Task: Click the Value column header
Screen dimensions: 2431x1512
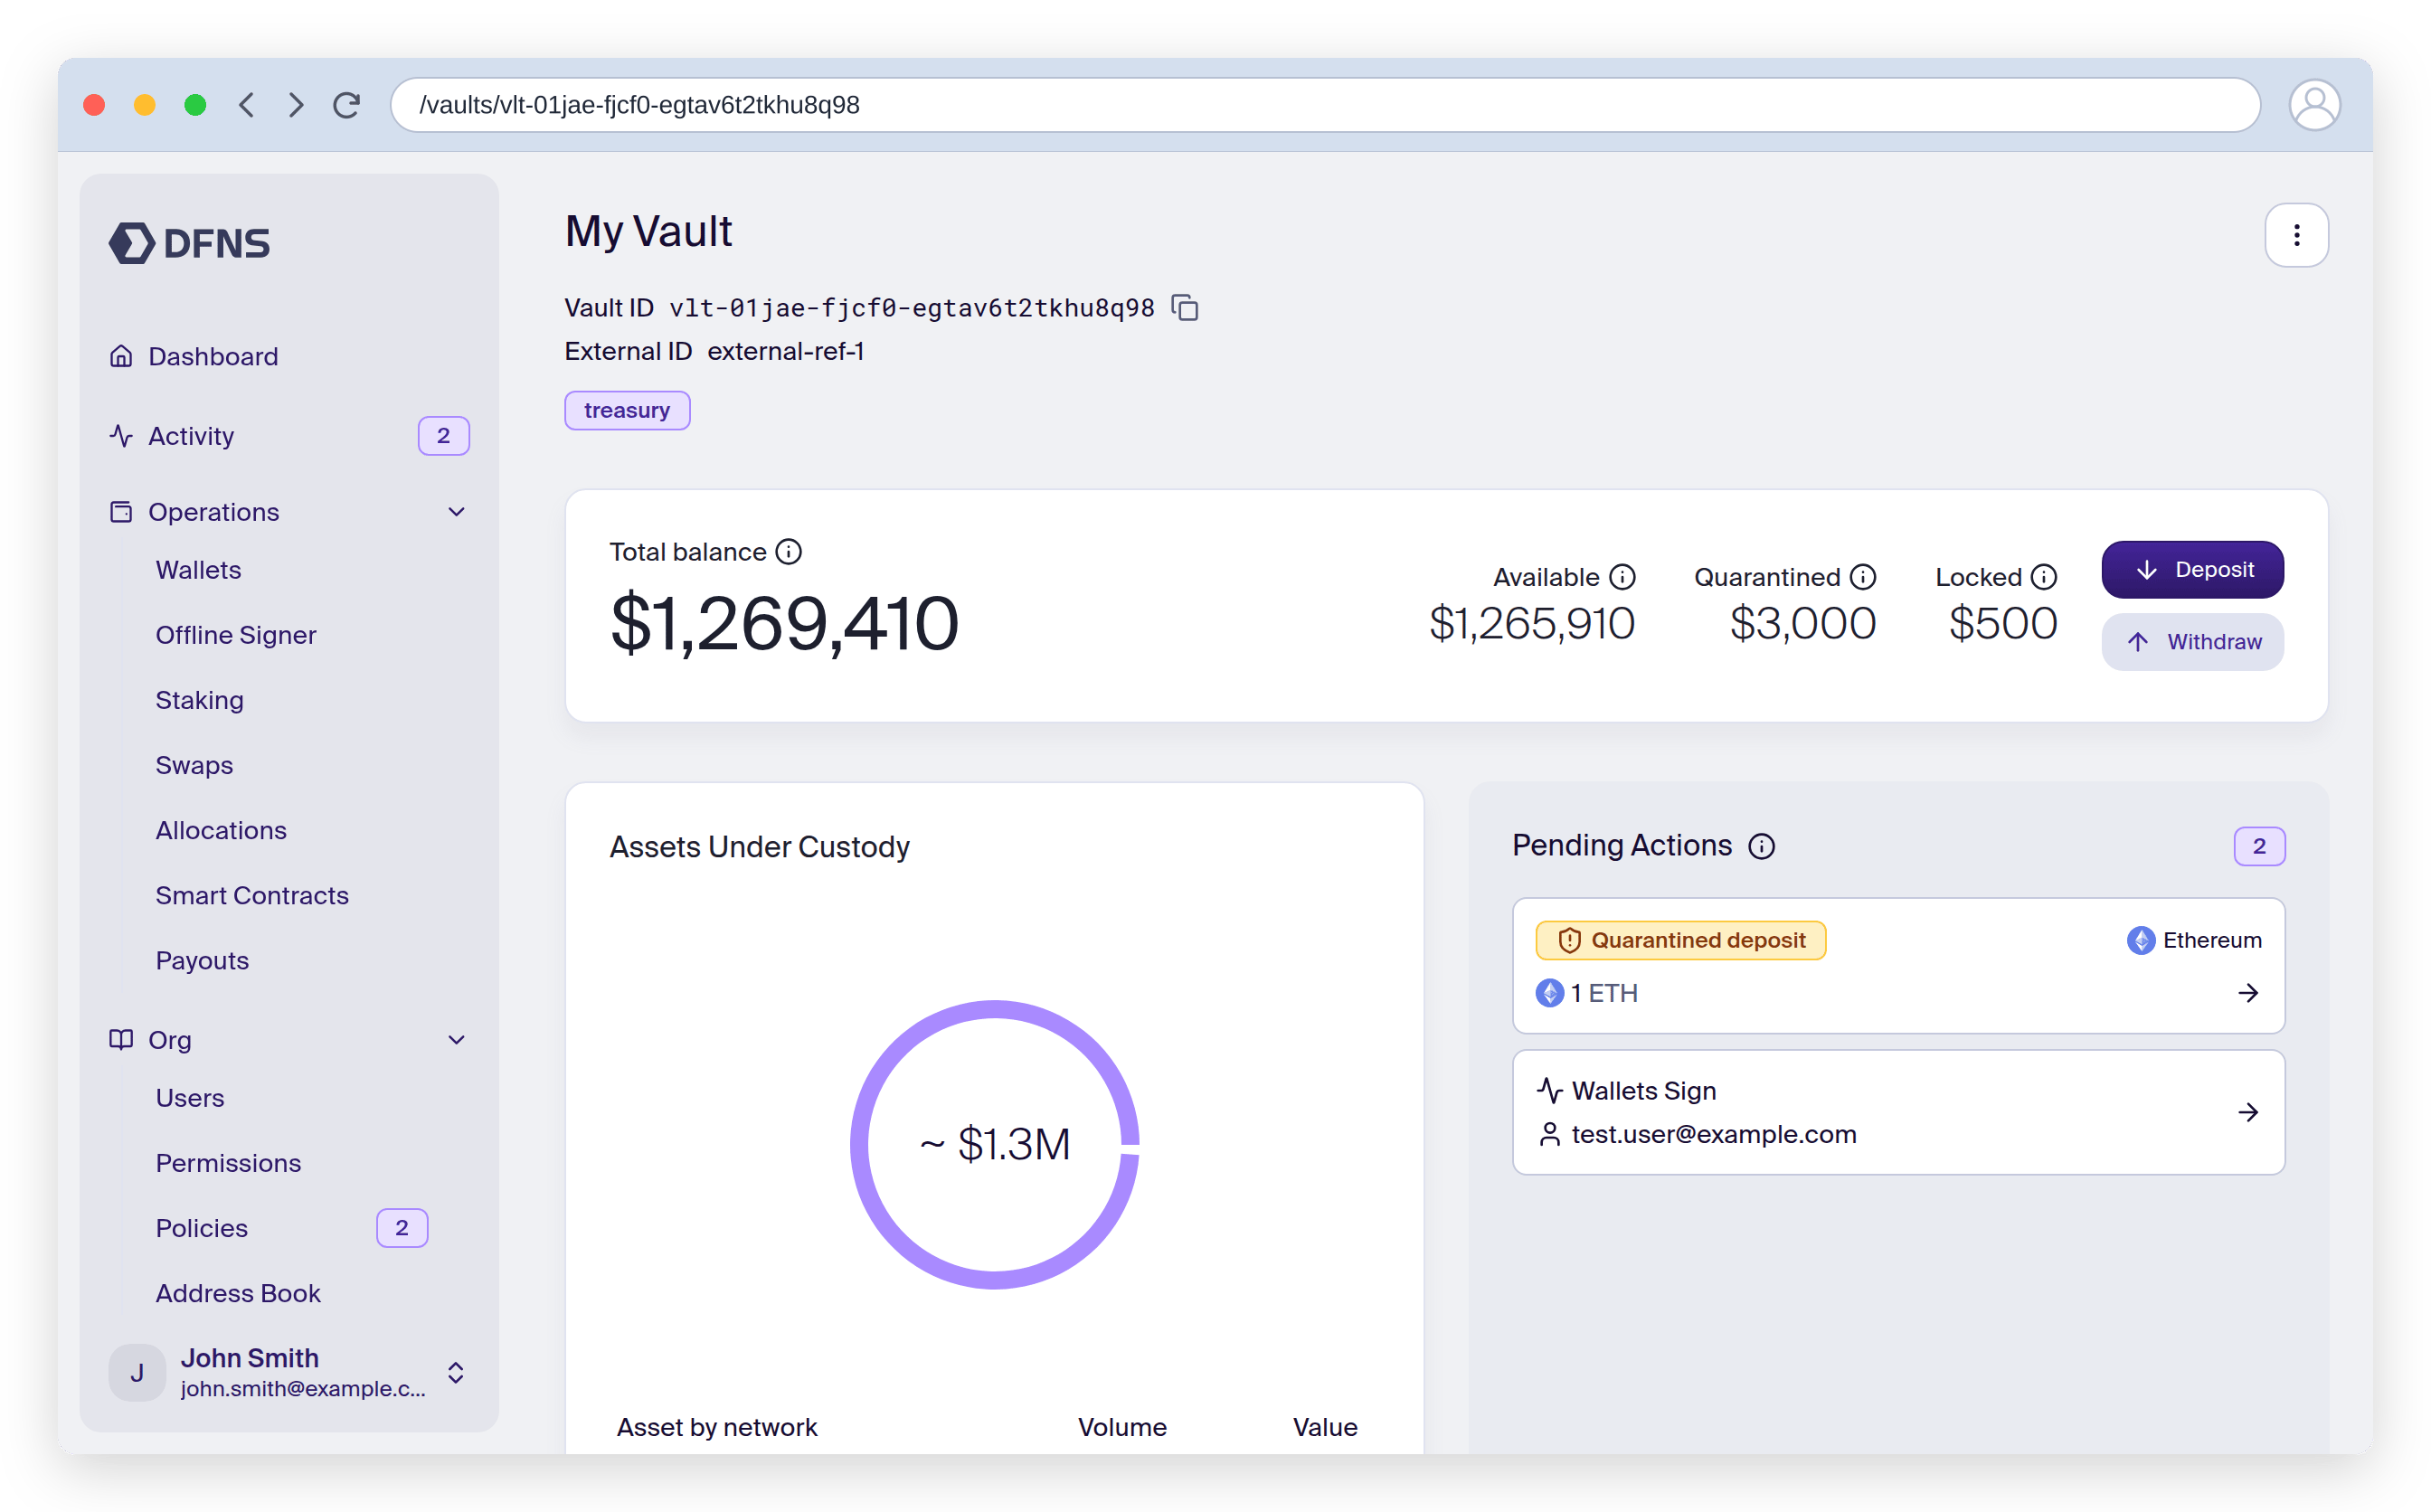Action: click(1324, 1427)
